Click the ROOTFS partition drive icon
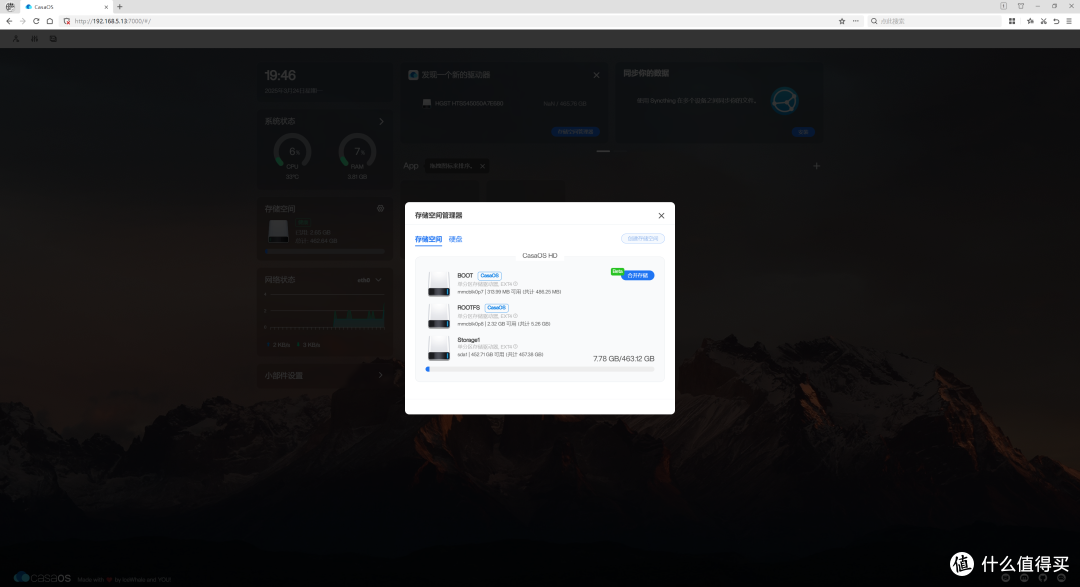This screenshot has width=1080, height=587. pos(439,316)
